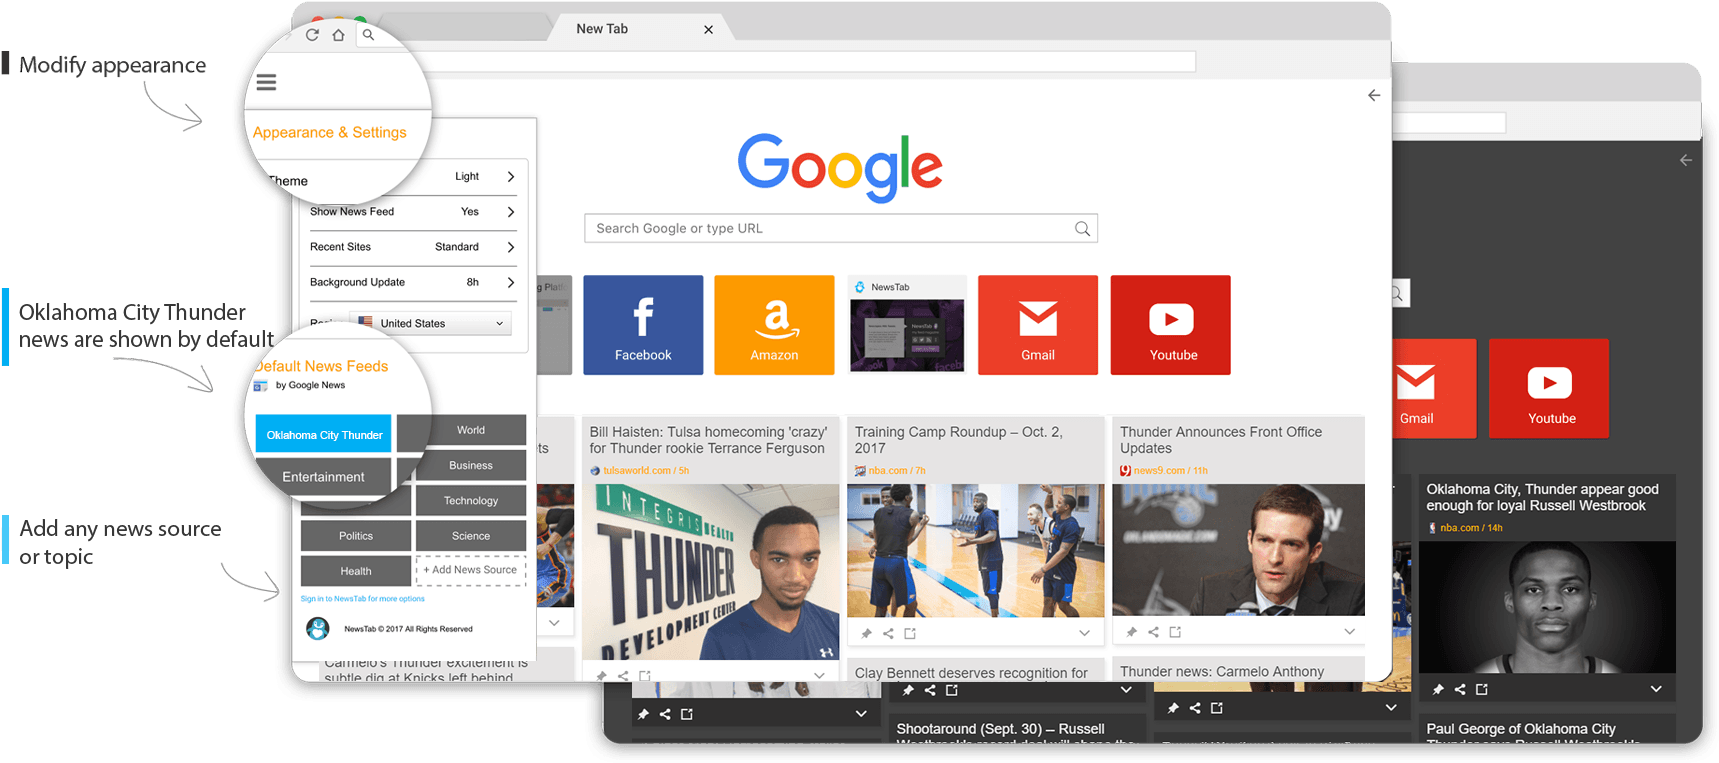Select the Oklahoma City Thunder feed

click(x=324, y=435)
